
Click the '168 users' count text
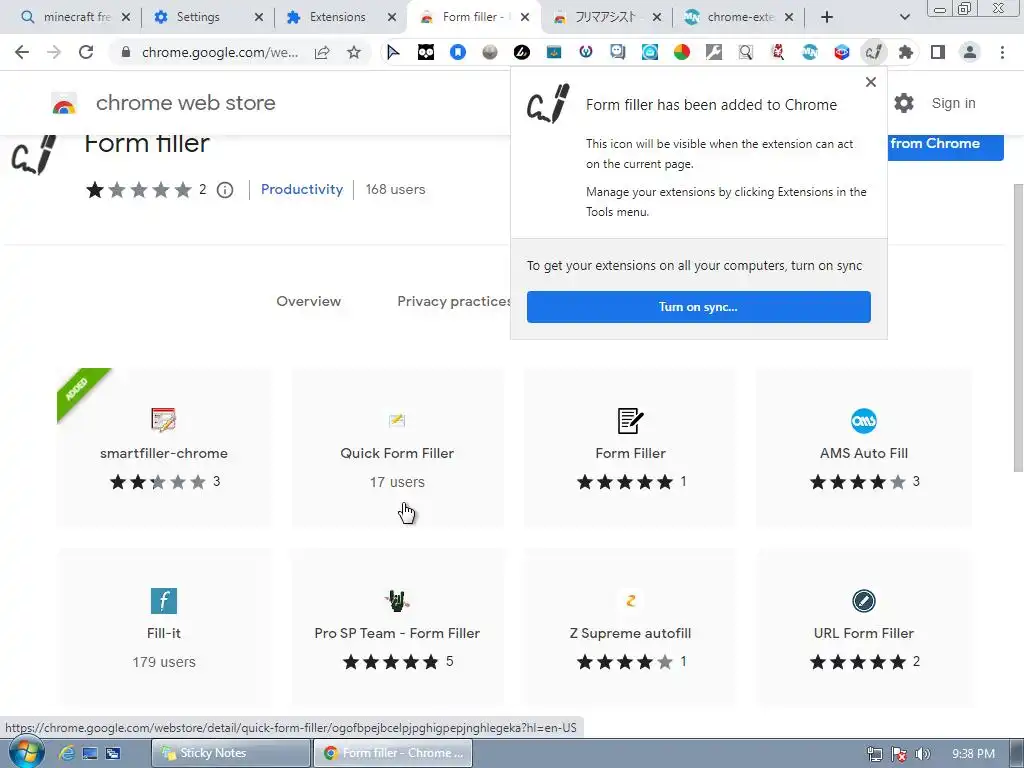(x=395, y=189)
